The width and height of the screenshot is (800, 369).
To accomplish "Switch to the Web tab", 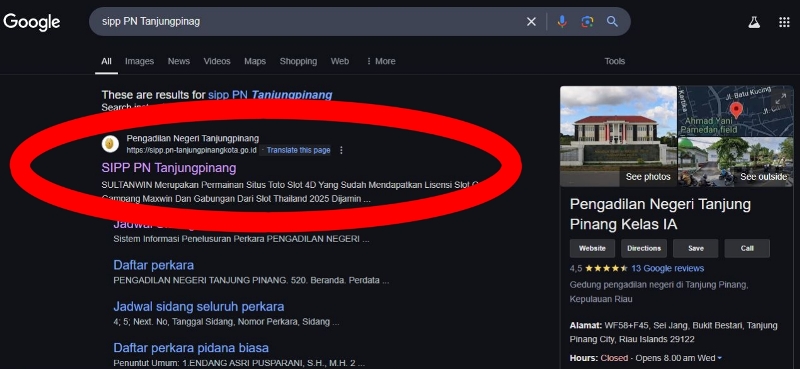I will point(340,61).
